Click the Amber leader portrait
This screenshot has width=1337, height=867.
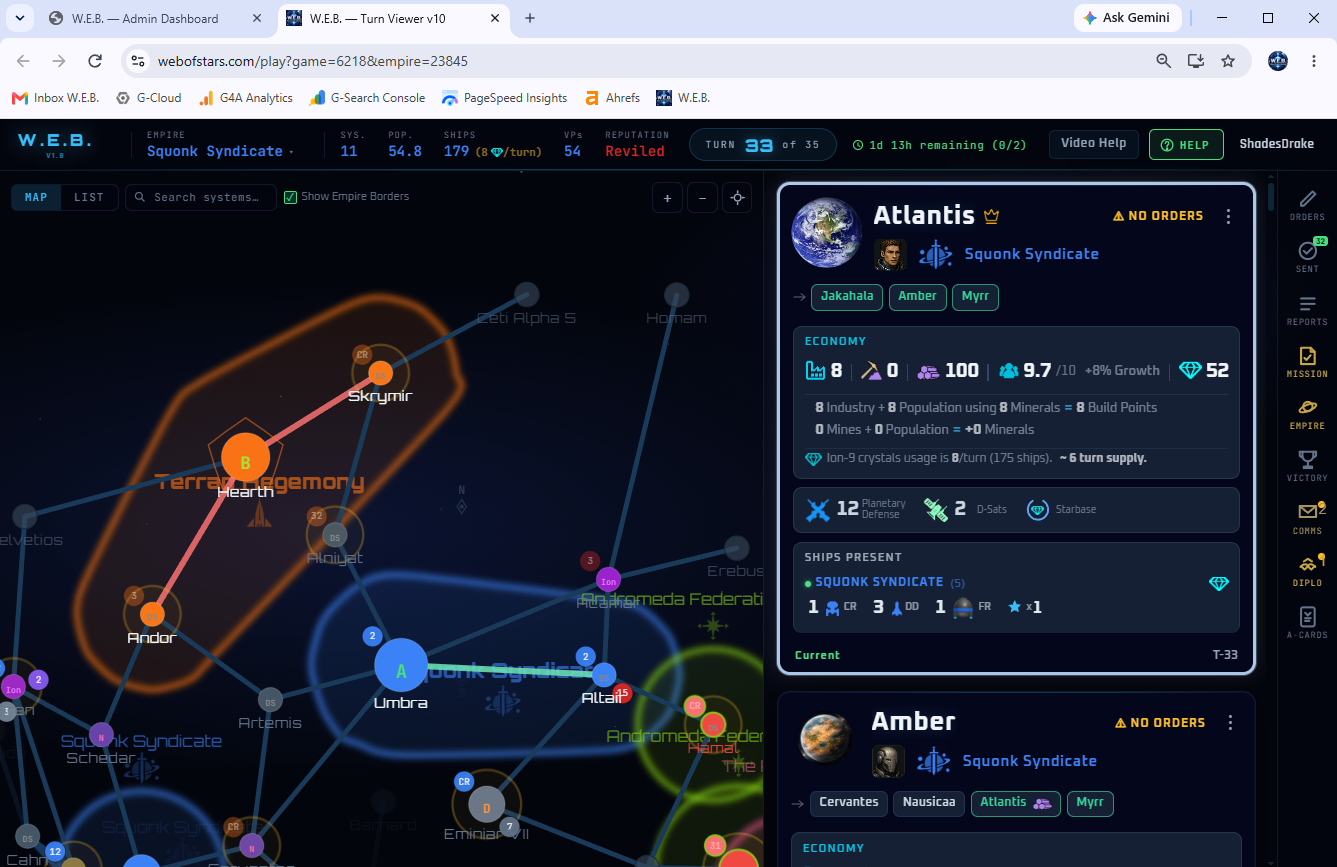click(889, 761)
